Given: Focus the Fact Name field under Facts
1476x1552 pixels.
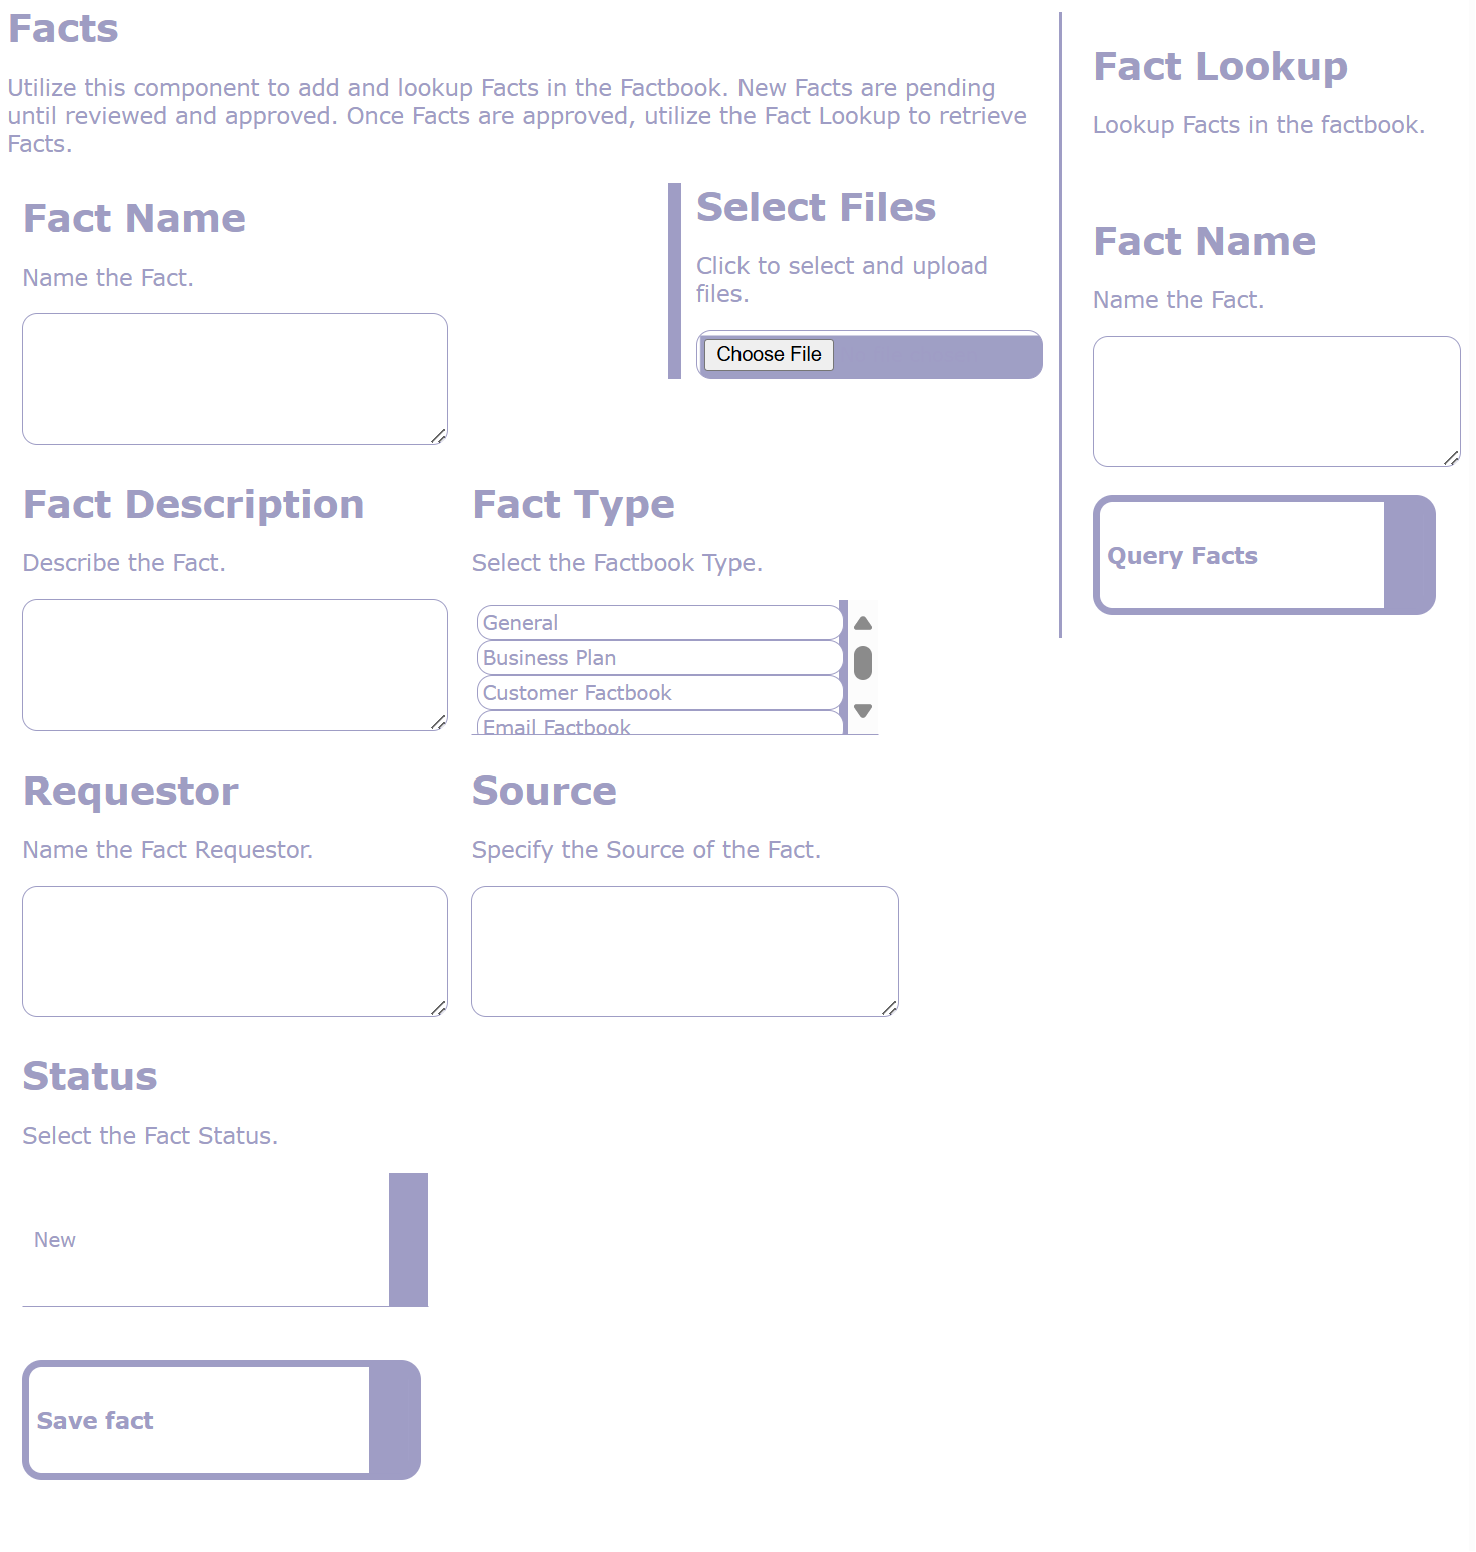Looking at the screenshot, I should tap(235, 379).
